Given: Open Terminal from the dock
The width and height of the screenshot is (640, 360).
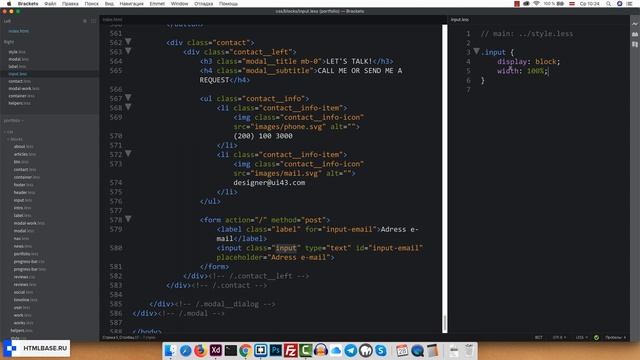Looking at the screenshot, I should point(231,350).
